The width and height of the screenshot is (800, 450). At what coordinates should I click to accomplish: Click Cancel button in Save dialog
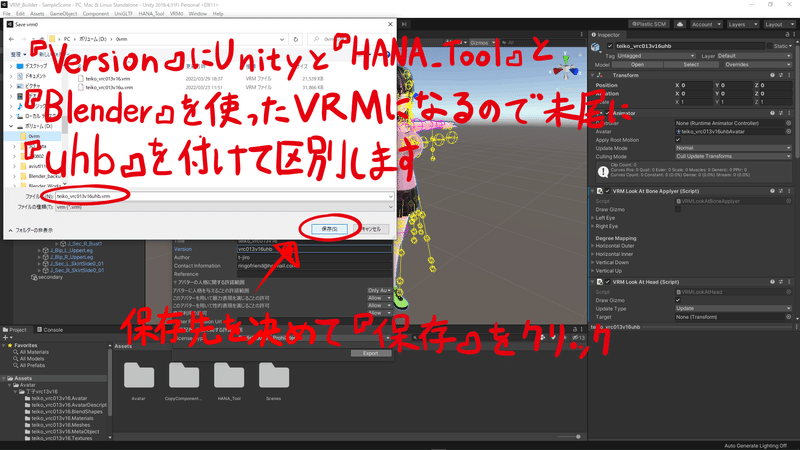371,229
